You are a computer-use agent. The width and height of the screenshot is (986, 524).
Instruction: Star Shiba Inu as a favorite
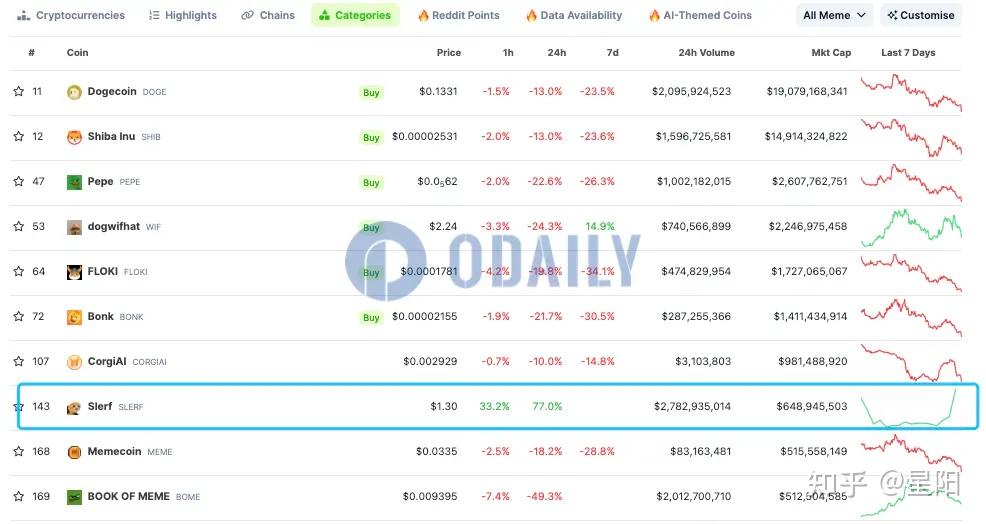pos(19,137)
